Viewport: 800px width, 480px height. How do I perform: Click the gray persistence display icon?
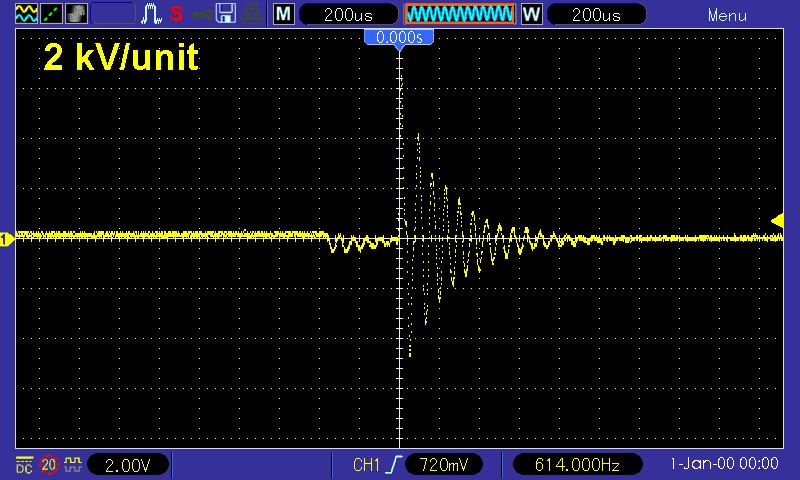click(76, 14)
